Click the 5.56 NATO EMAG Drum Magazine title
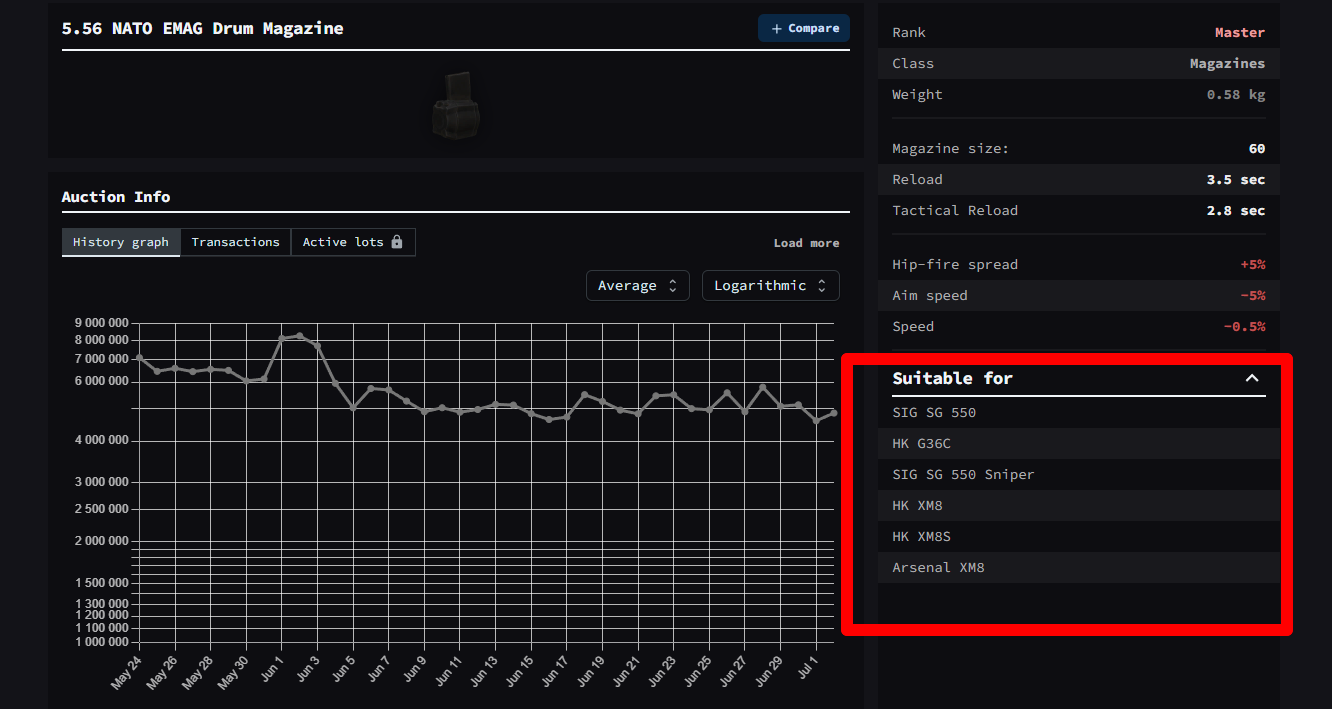Viewport: 1332px width, 709px height. click(x=203, y=28)
